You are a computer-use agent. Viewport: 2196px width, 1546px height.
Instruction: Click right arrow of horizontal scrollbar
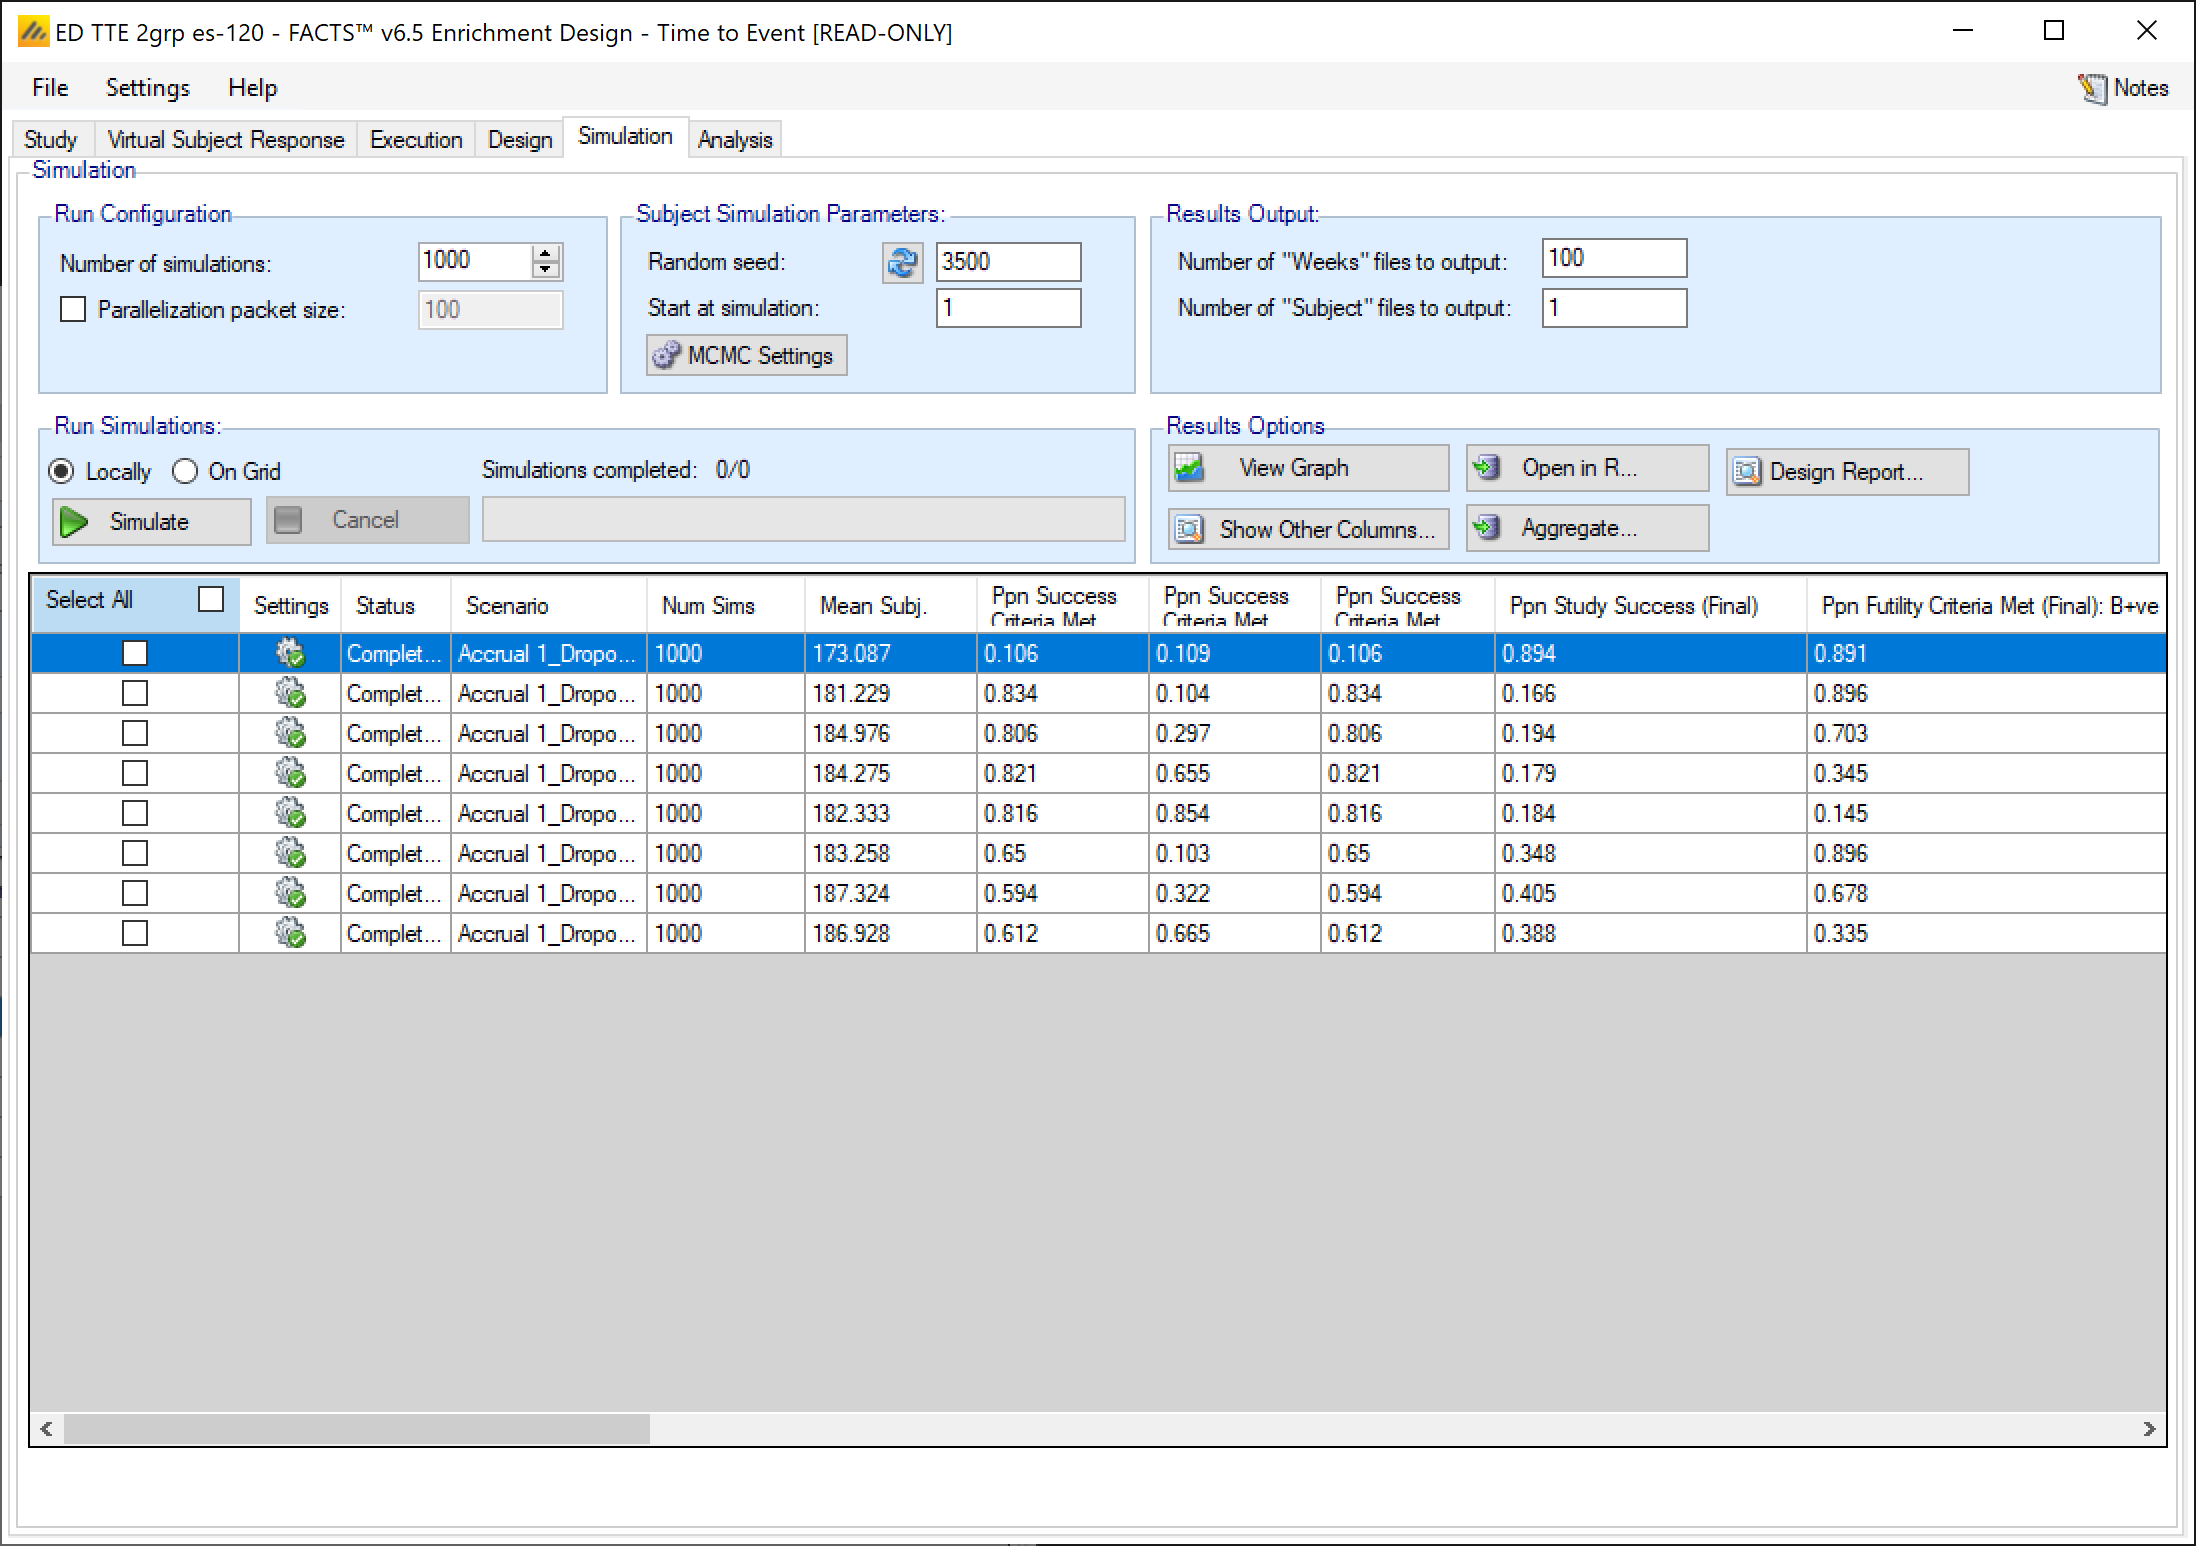pyautogui.click(x=2149, y=1429)
